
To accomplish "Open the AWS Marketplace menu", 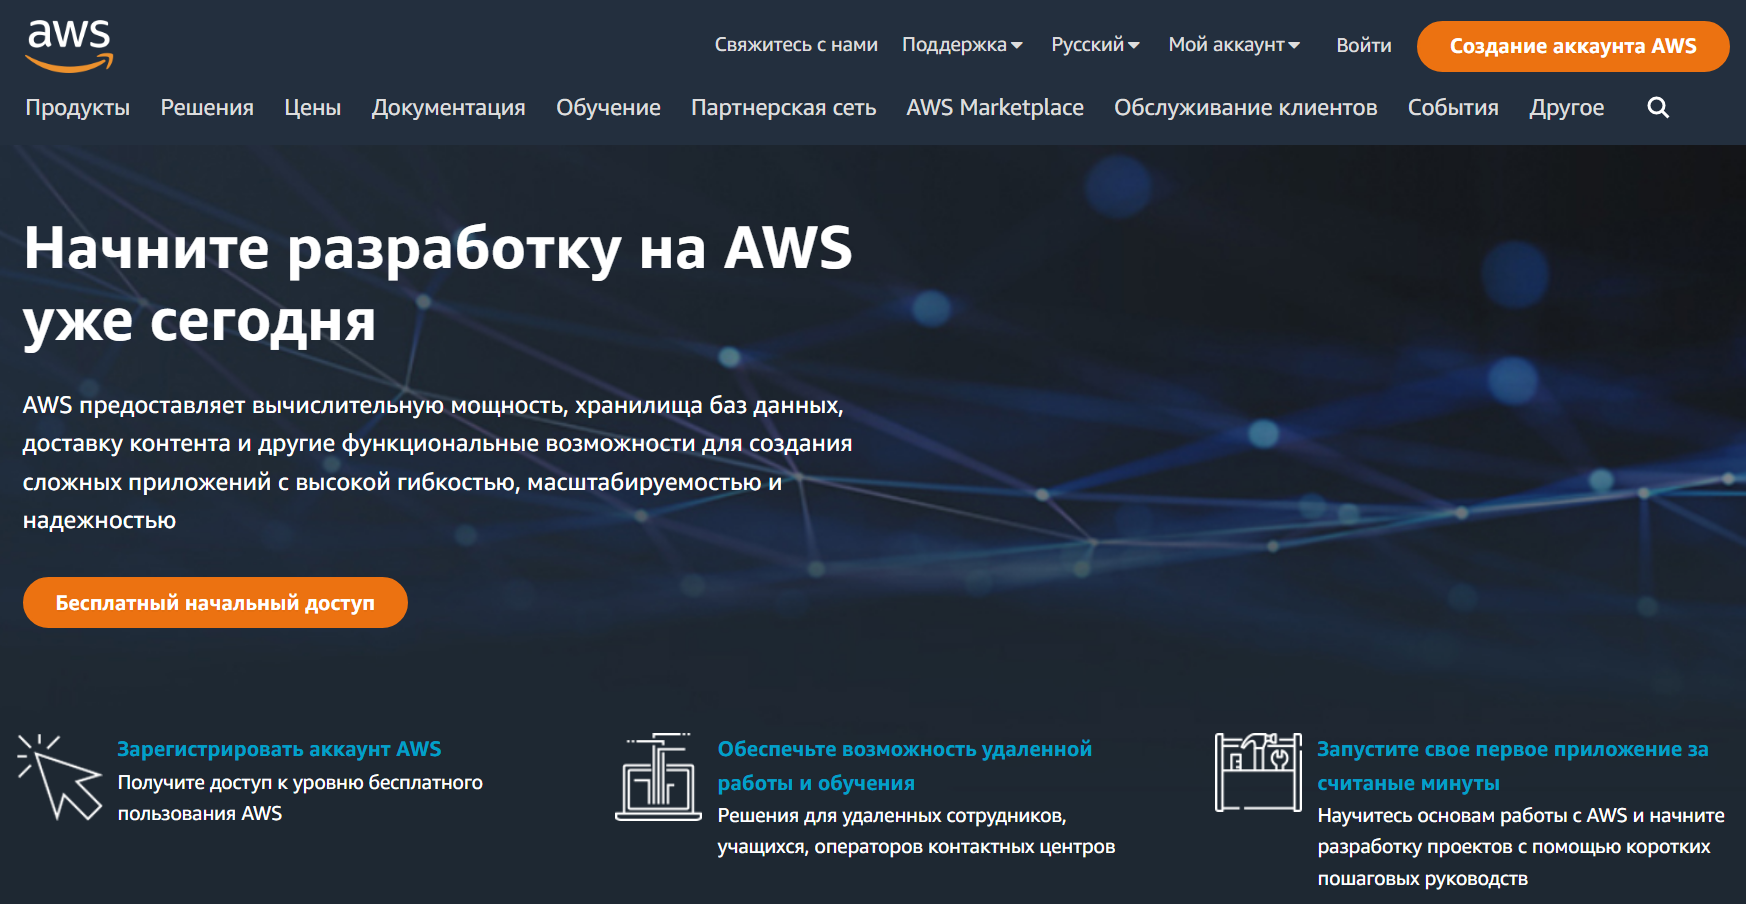I will tap(995, 107).
